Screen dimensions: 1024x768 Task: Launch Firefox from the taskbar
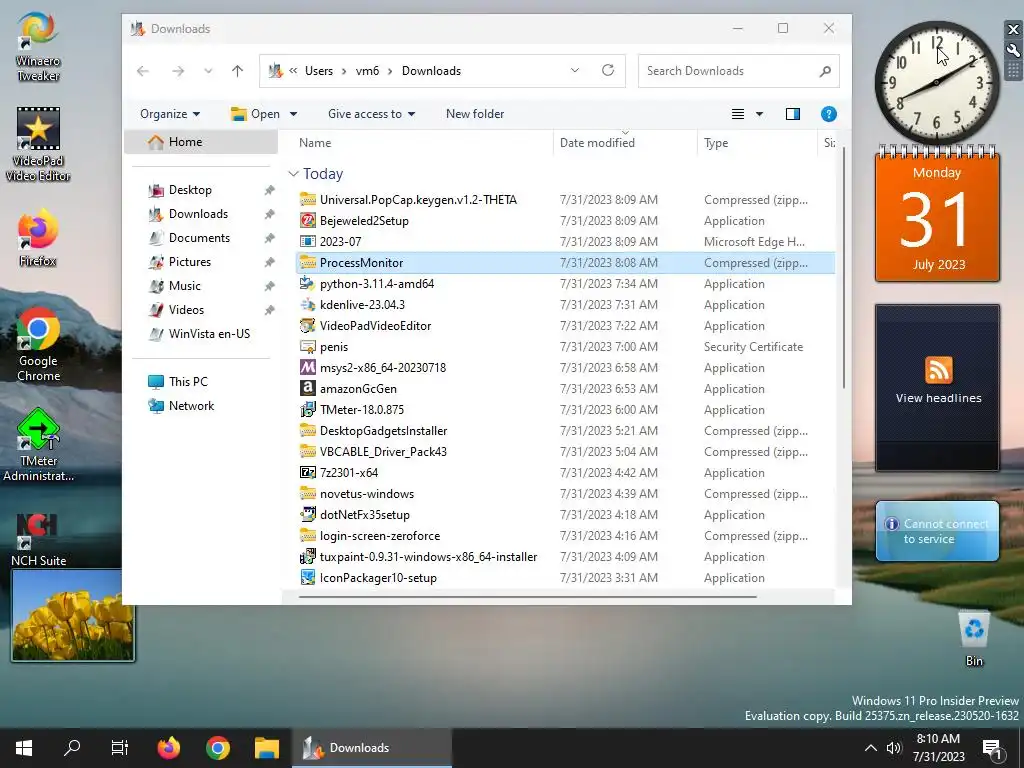[169, 748]
